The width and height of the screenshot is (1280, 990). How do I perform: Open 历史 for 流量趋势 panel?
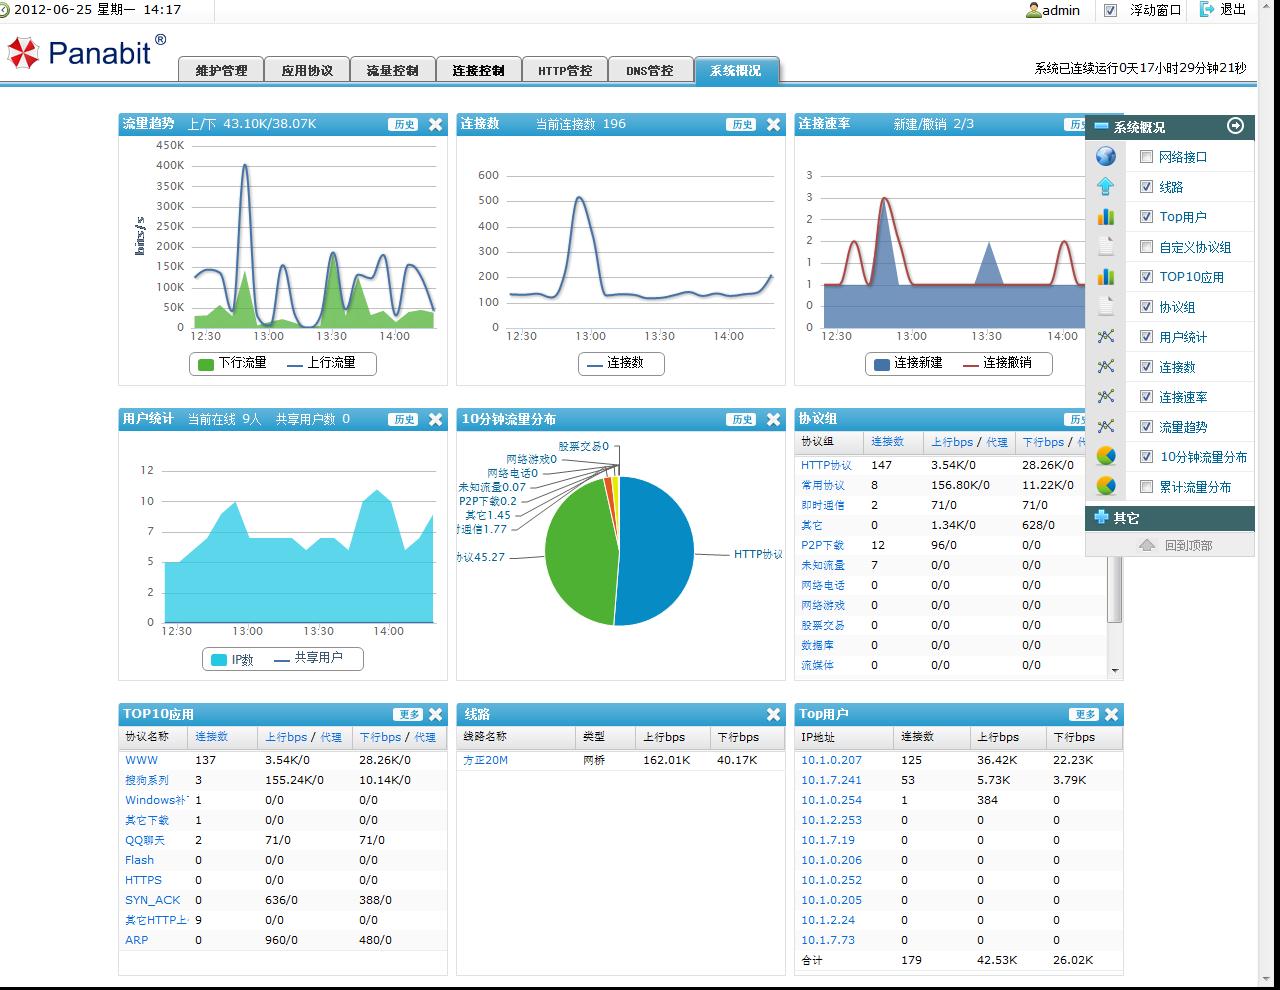[404, 125]
